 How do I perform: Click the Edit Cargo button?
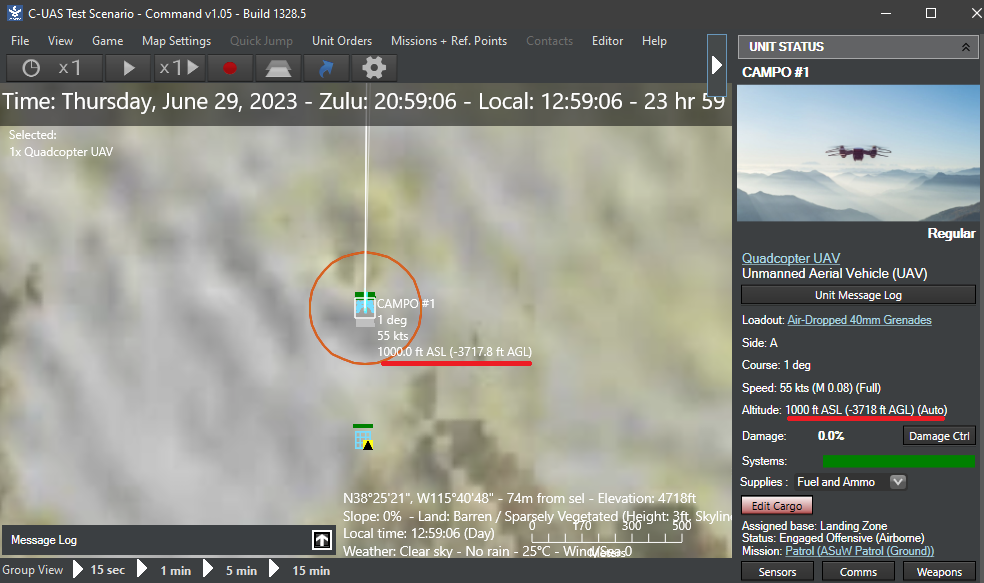[x=777, y=506]
